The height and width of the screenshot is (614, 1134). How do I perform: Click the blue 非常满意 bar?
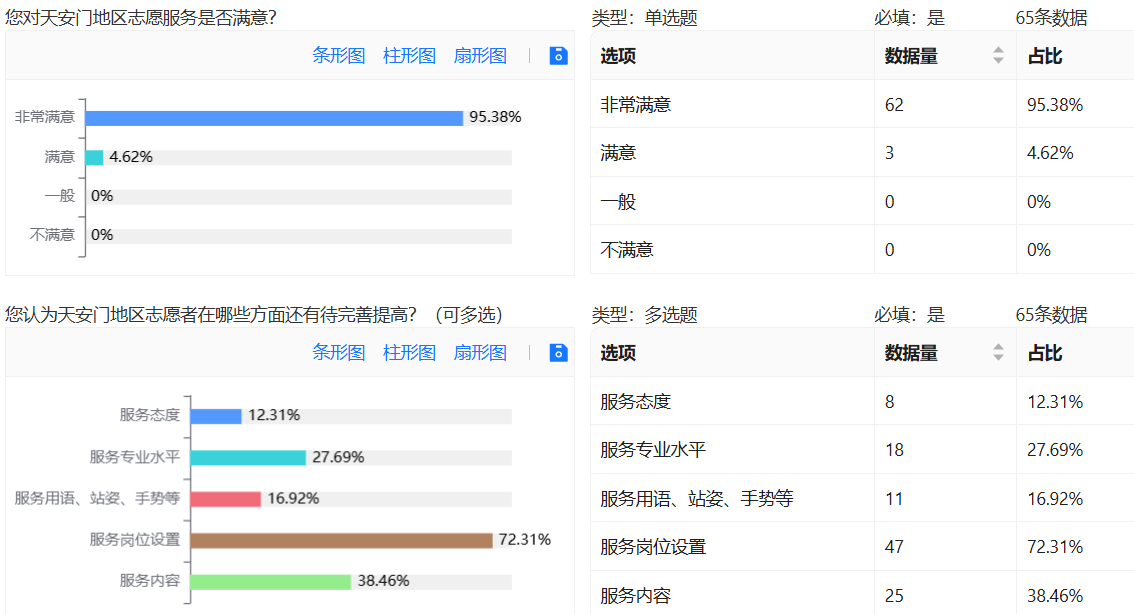(274, 118)
